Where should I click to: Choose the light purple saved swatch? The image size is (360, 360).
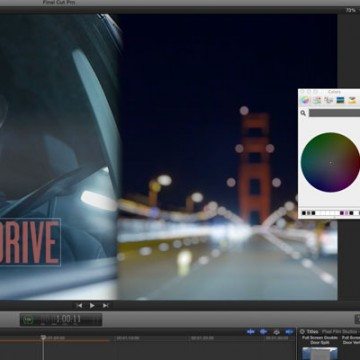pos(347,213)
